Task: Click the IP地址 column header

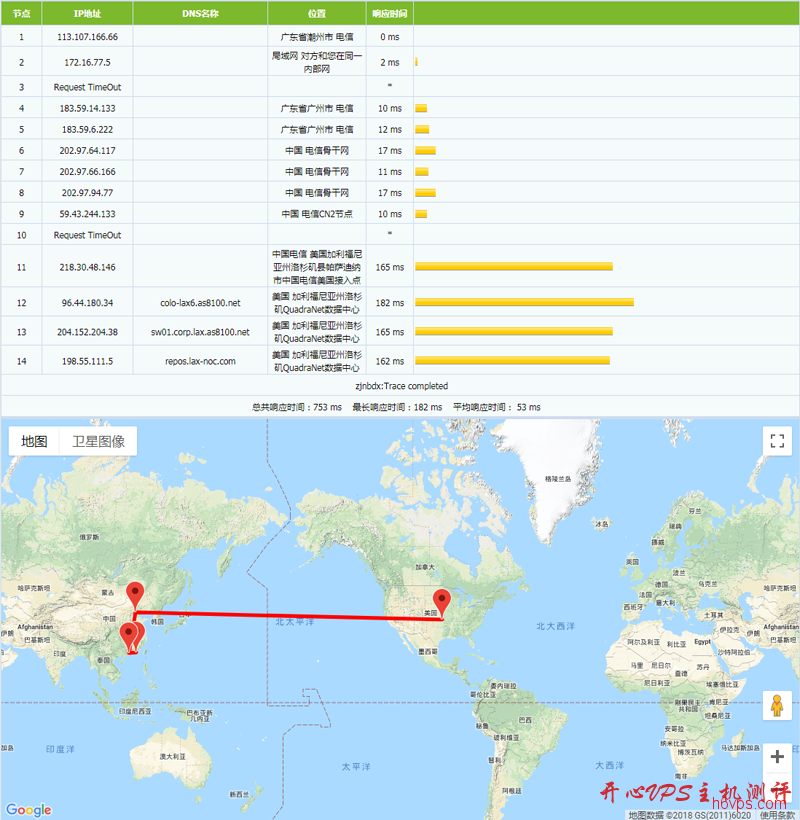Action: coord(88,13)
